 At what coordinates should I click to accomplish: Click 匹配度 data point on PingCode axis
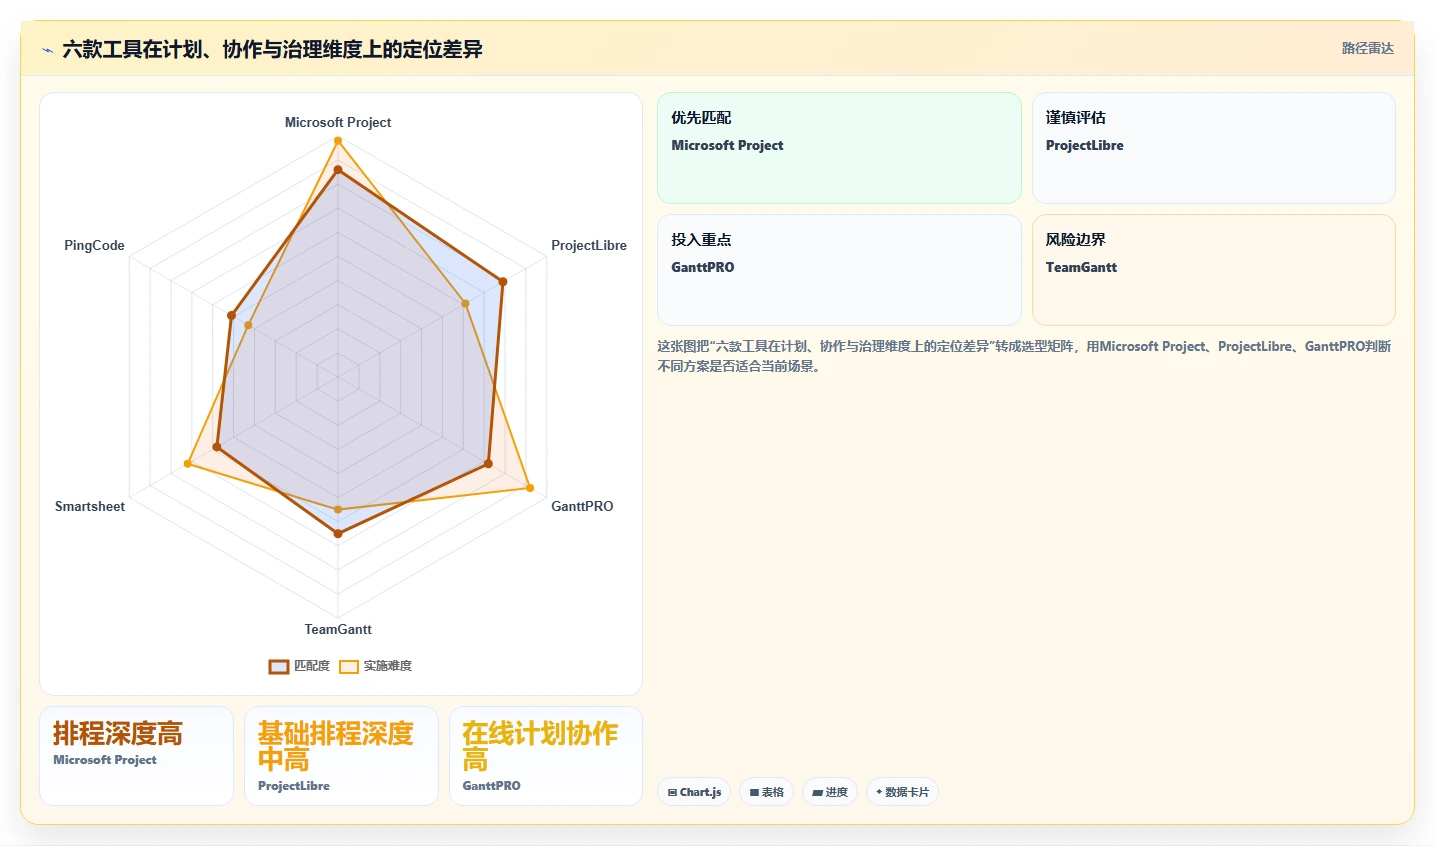pos(231,316)
